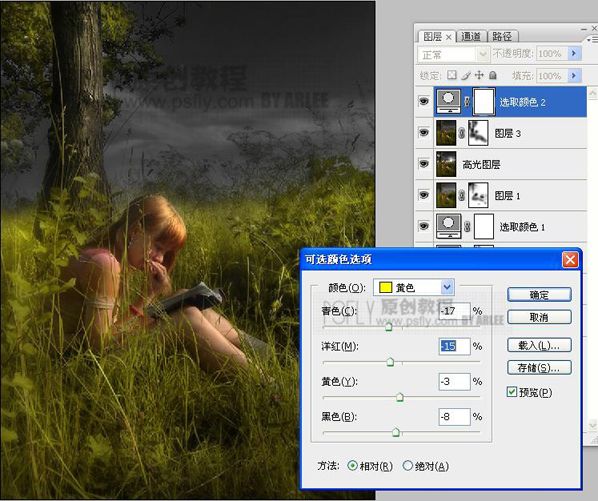Hide 图层 3 via eye icon

click(424, 133)
